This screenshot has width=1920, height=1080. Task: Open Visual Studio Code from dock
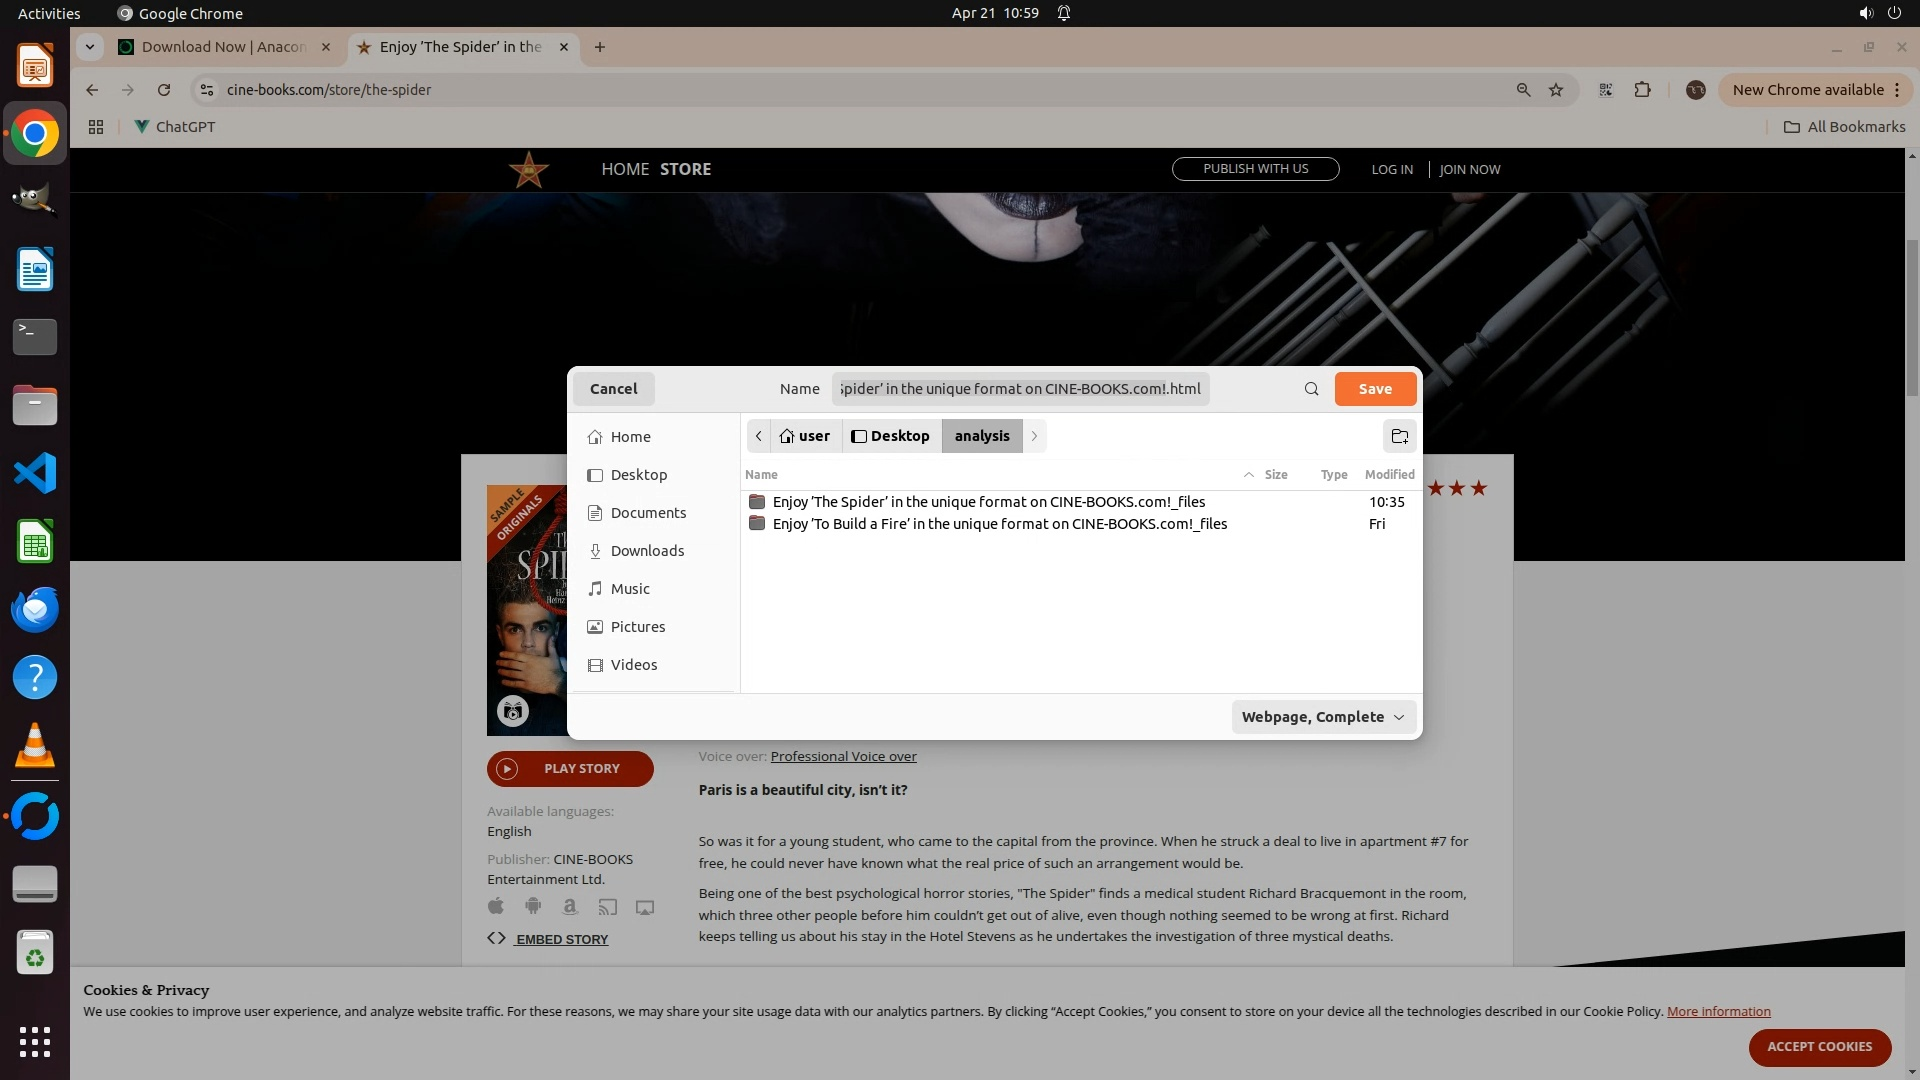tap(35, 473)
